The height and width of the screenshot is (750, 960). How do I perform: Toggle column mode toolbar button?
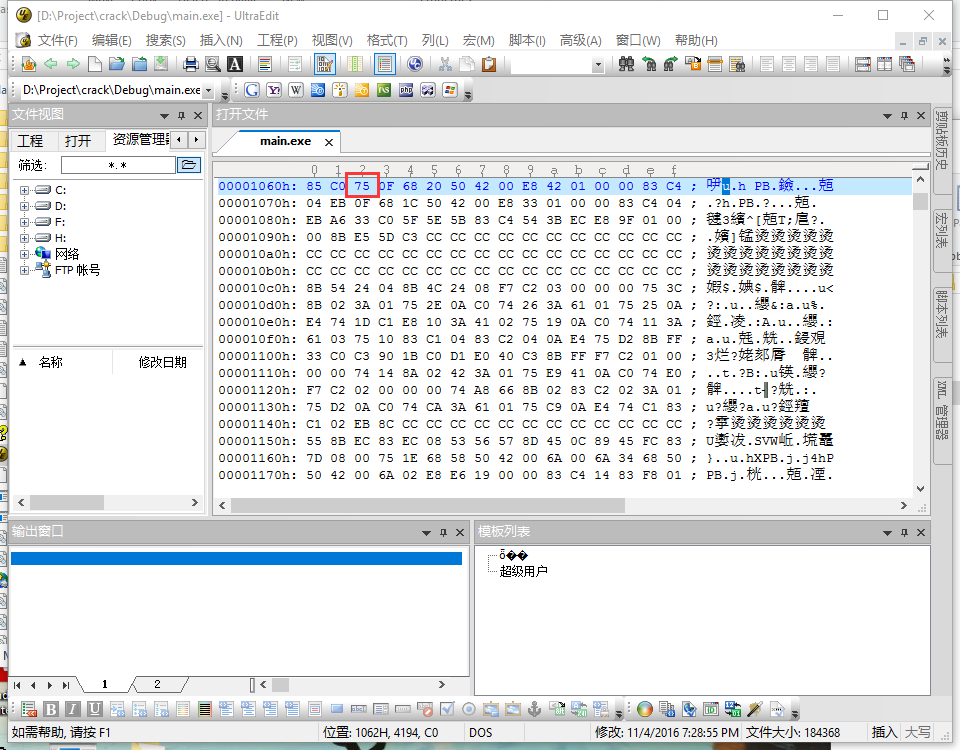(353, 64)
